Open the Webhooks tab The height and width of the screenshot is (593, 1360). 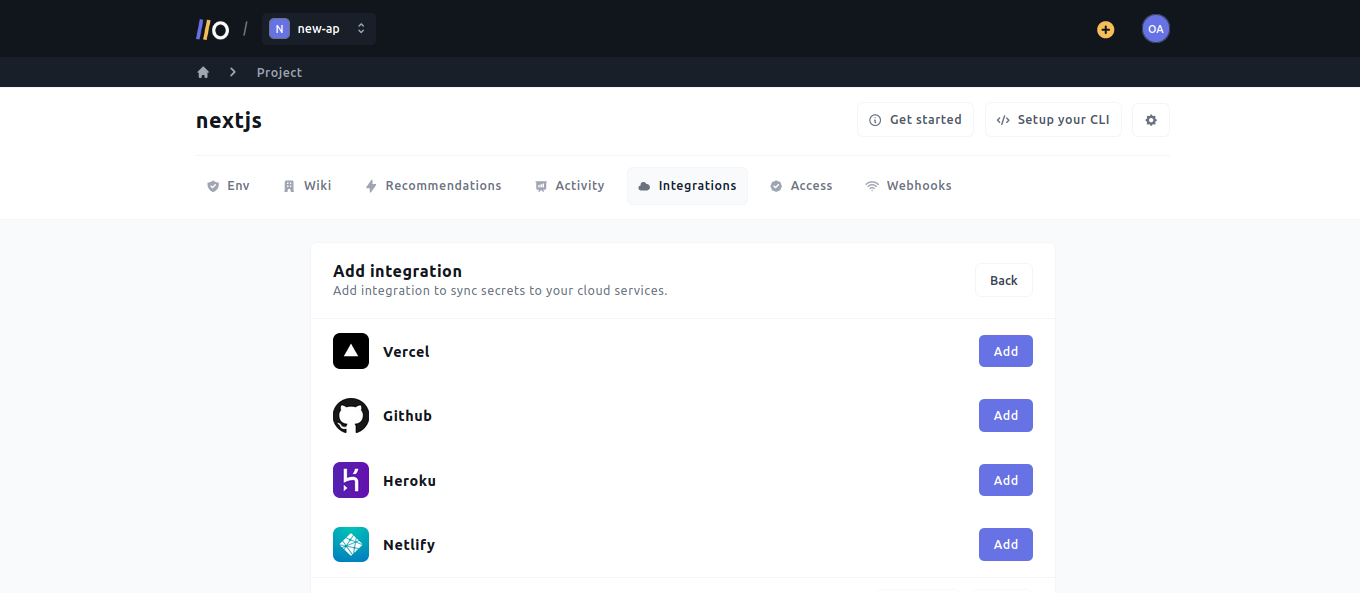click(908, 186)
